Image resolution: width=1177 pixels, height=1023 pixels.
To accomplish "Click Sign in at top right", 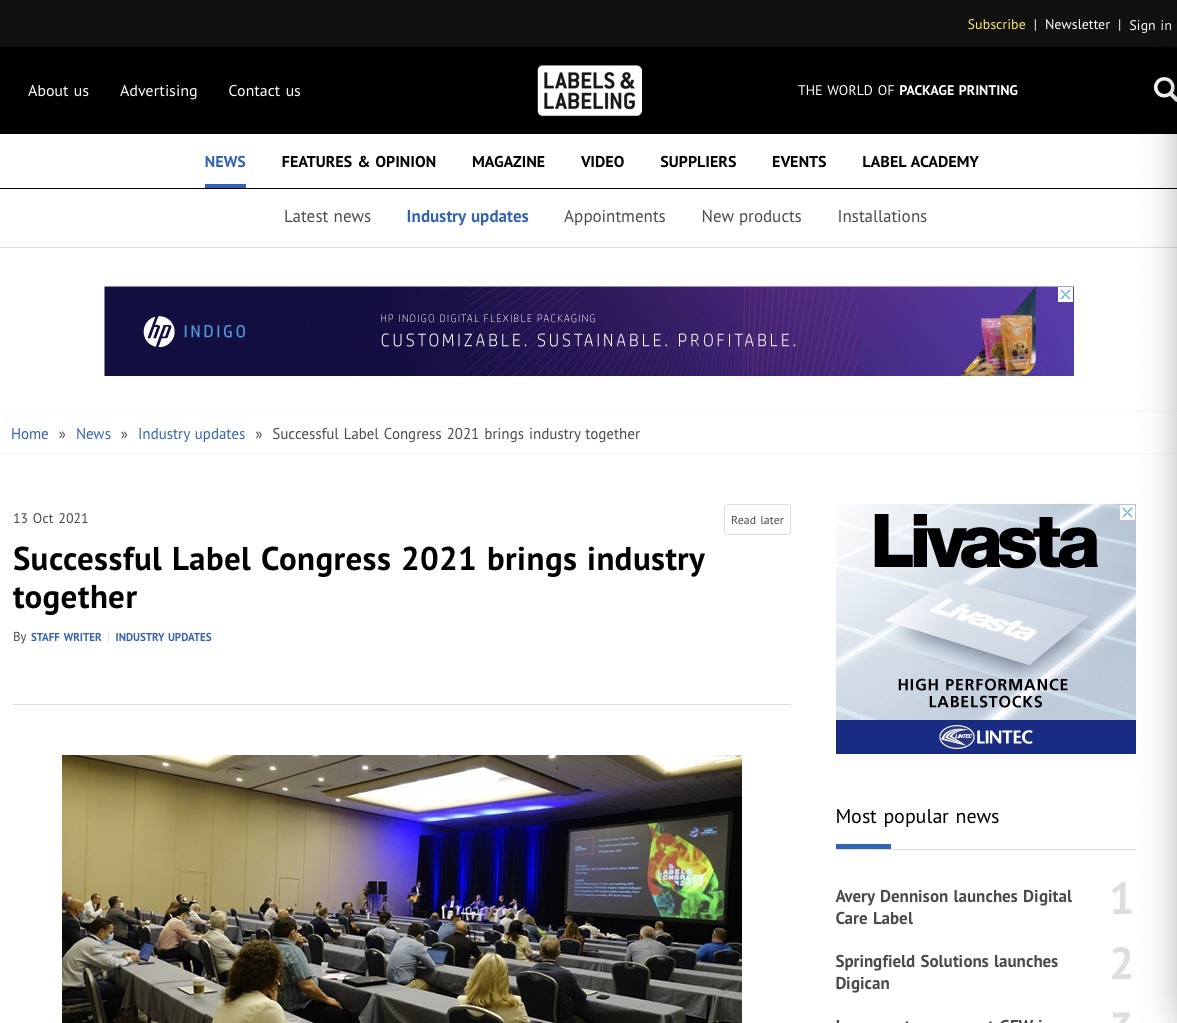I will point(1150,25).
